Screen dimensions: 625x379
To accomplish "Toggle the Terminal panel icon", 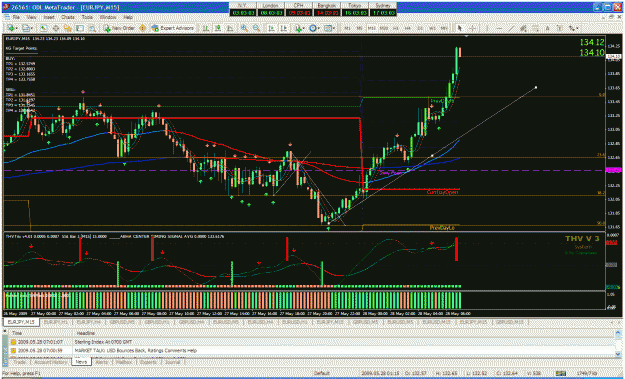I will [80, 28].
